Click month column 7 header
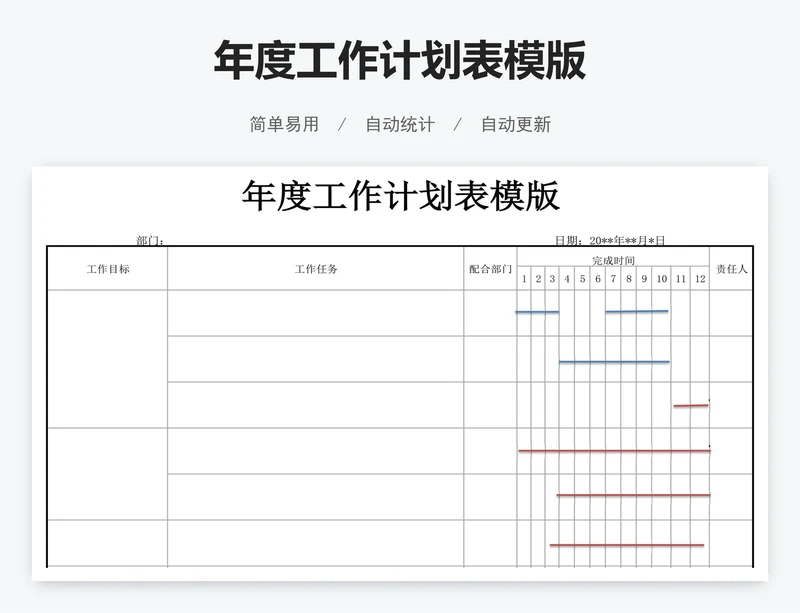The image size is (800, 613). point(613,279)
